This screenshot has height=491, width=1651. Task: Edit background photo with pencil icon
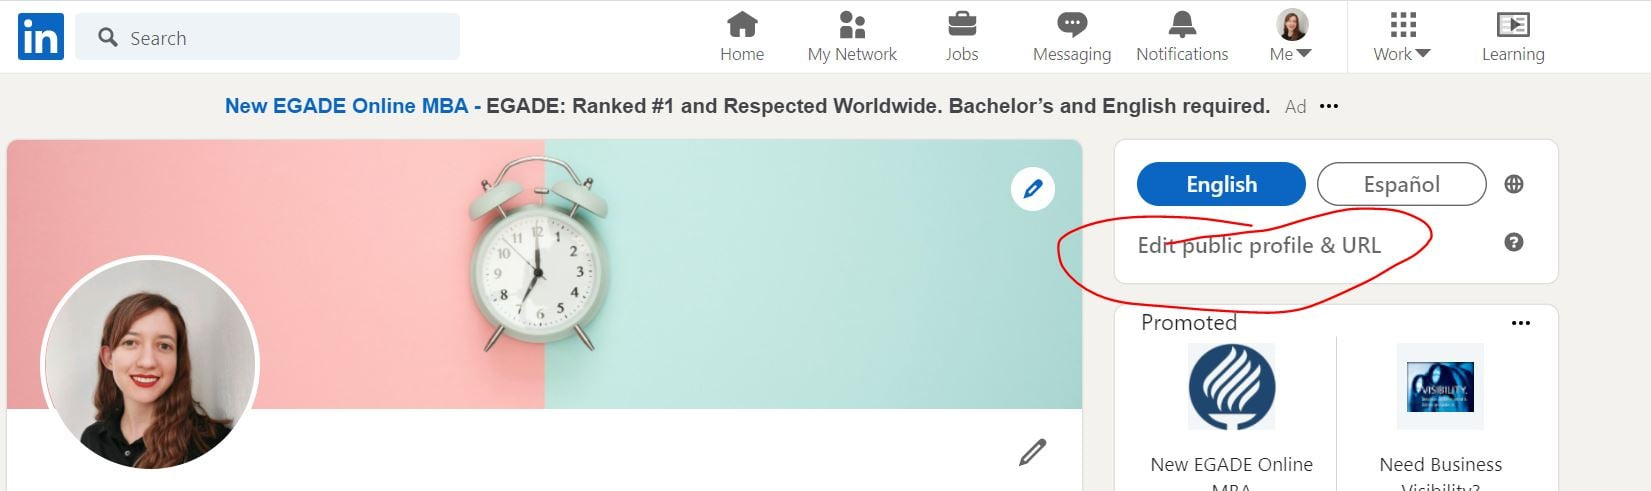pos(1033,188)
